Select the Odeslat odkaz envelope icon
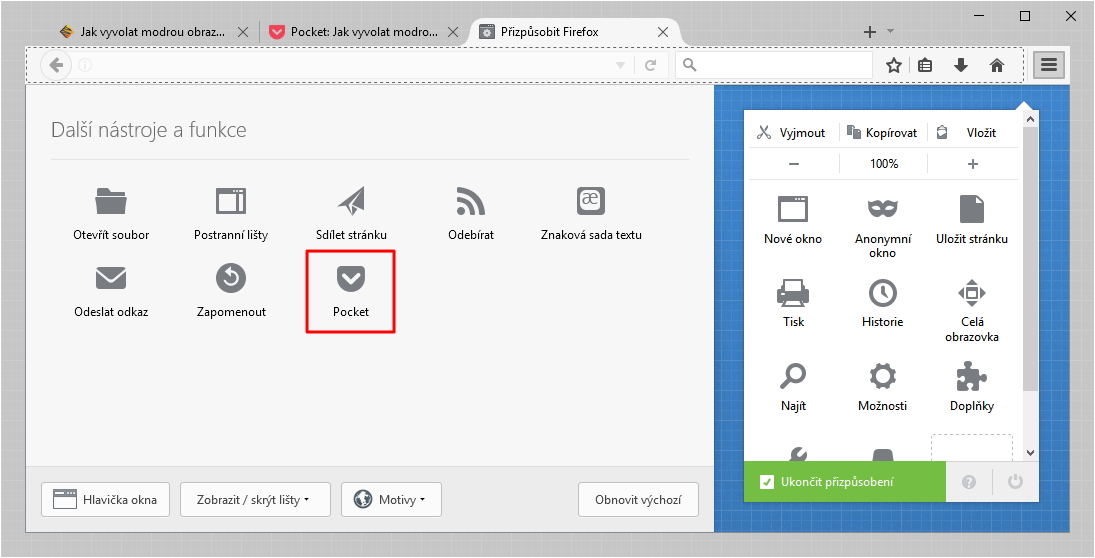The image size is (1095, 558). pos(111,278)
